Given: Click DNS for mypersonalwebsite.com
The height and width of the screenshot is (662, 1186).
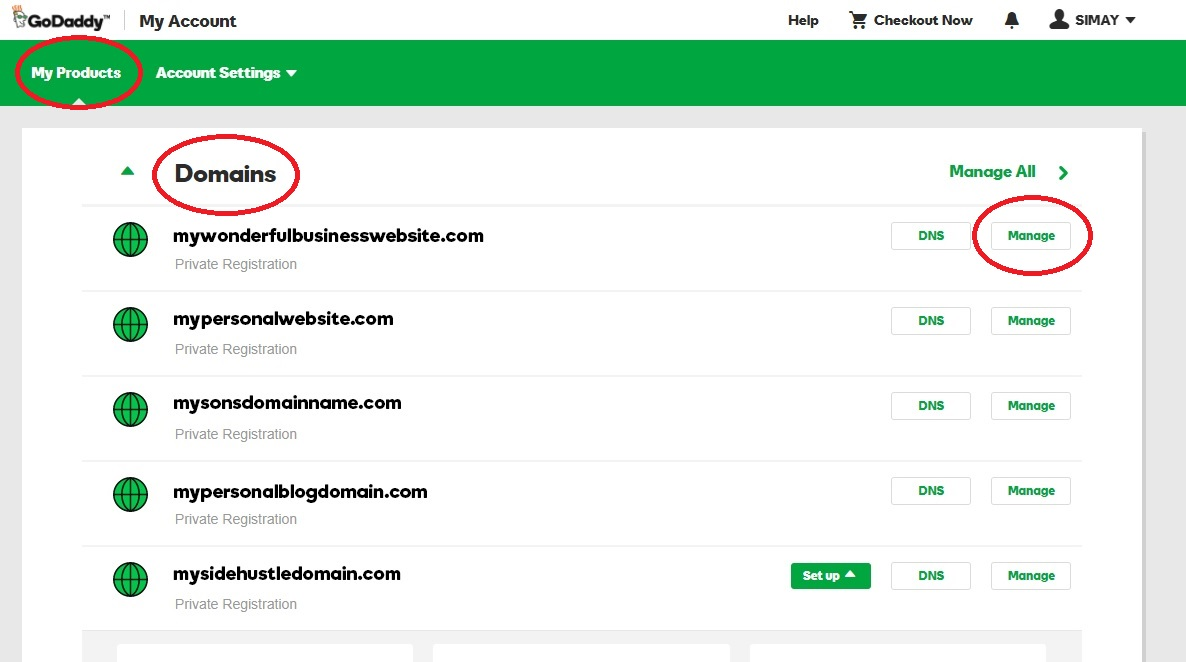Looking at the screenshot, I should 930,320.
